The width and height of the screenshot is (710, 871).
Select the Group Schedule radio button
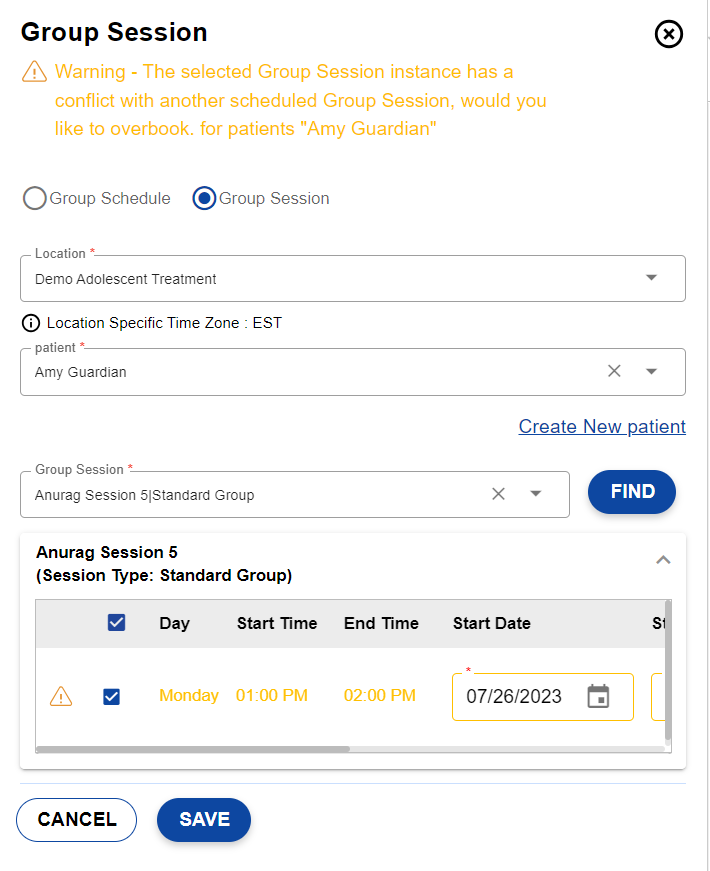(35, 198)
